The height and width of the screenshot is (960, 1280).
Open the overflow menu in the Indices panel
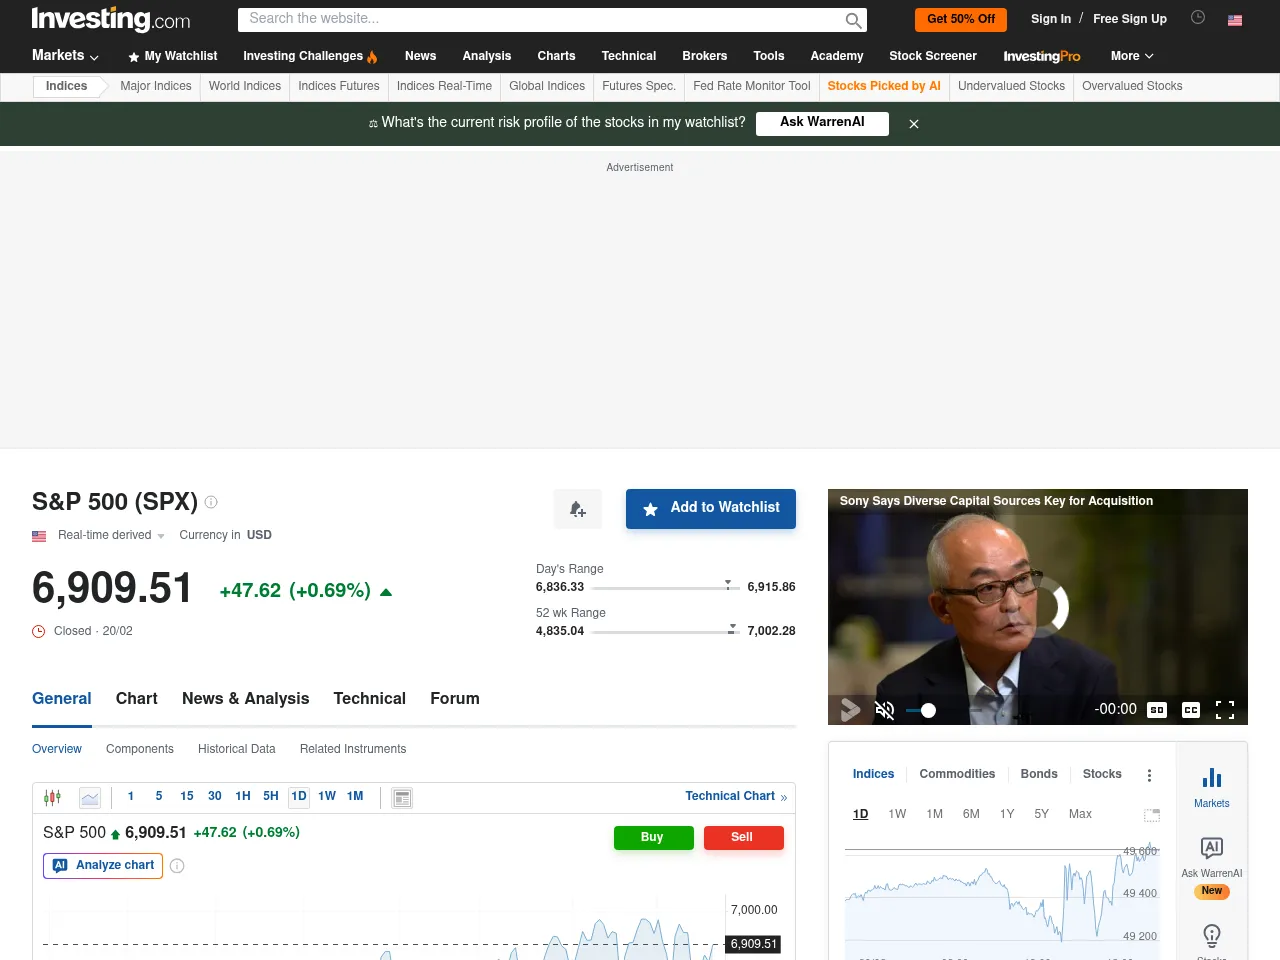pos(1149,774)
